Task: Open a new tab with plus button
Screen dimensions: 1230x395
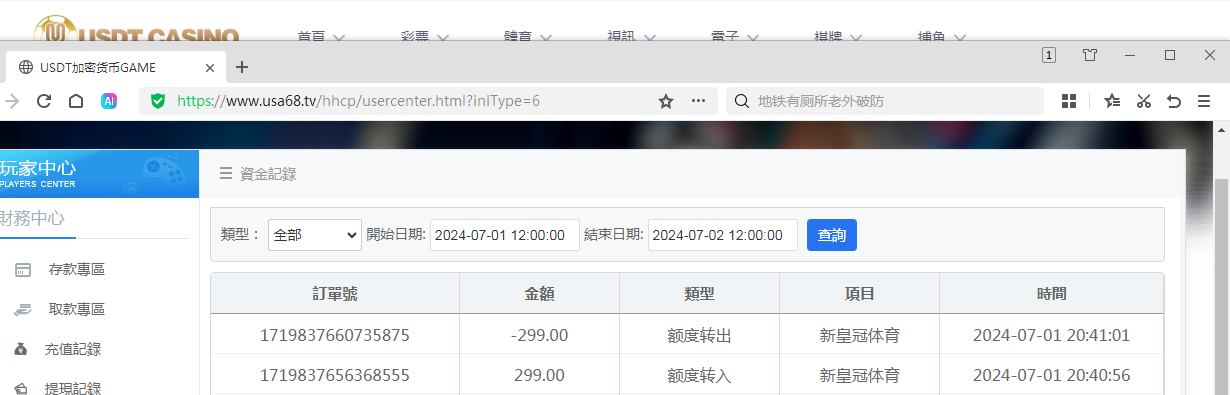Action: [242, 67]
